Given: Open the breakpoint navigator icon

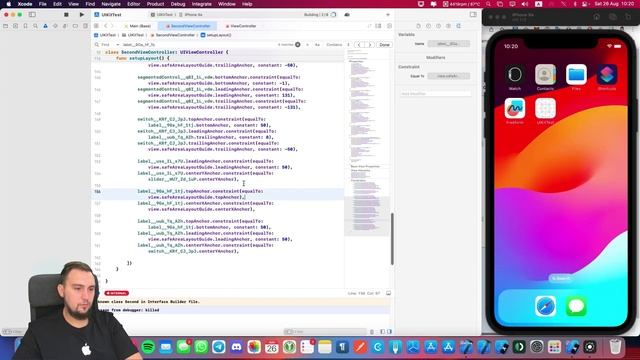Looking at the screenshot, I should click(75, 26).
